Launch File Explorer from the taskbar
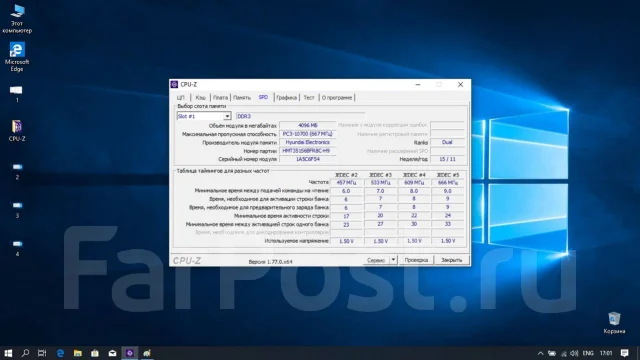640x360 pixels. [x=78, y=353]
